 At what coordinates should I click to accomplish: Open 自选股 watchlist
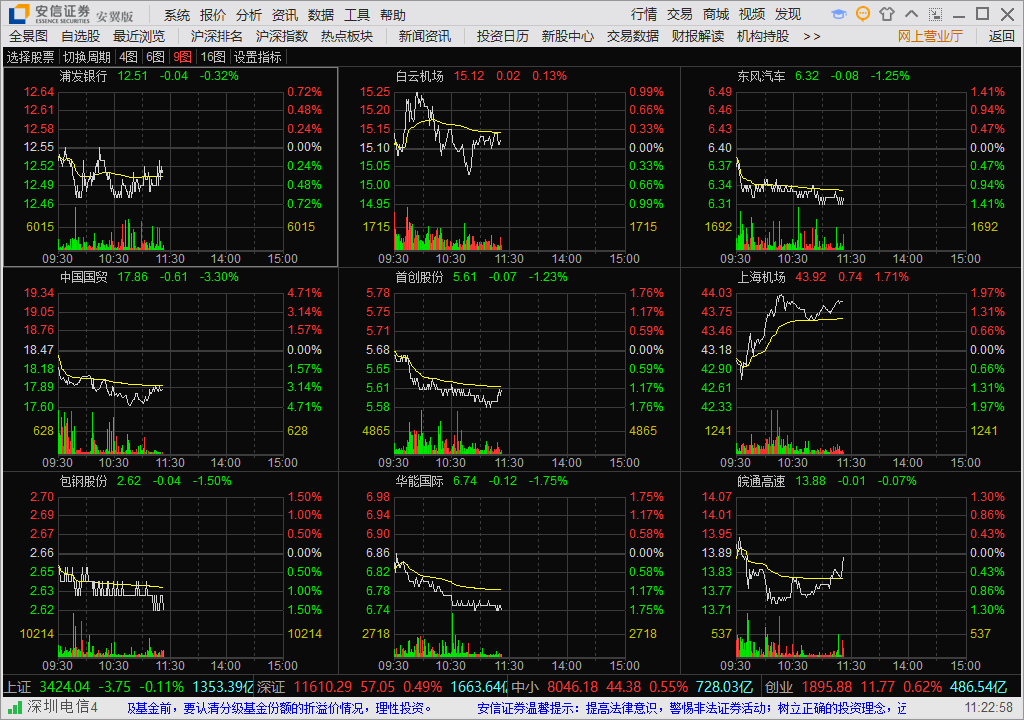[80, 36]
